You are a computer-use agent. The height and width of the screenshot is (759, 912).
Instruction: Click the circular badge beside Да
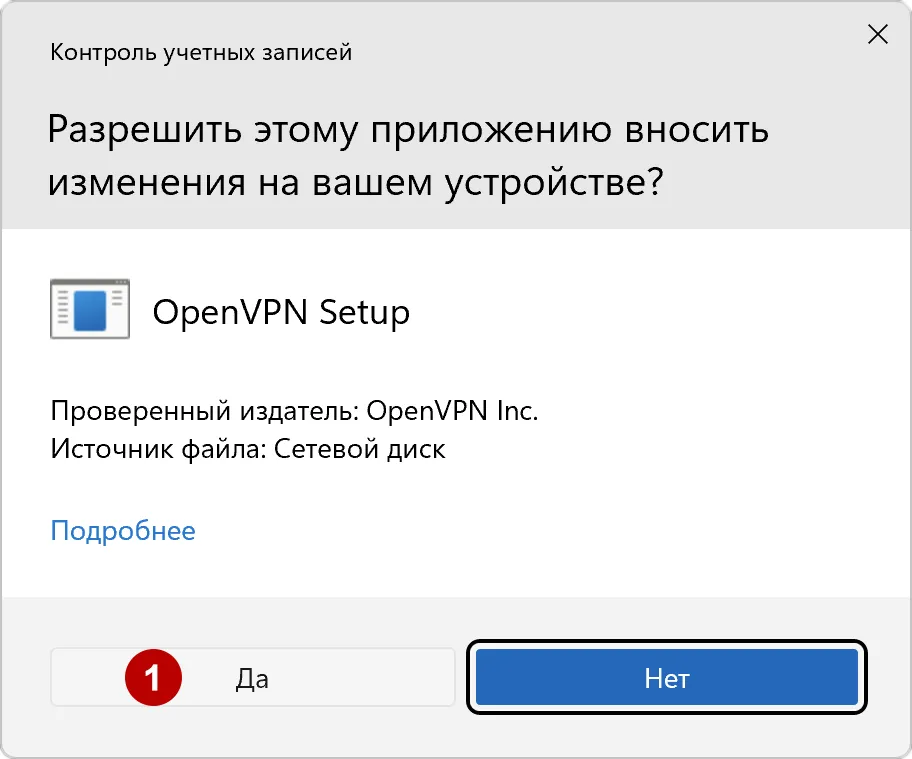pos(154,677)
